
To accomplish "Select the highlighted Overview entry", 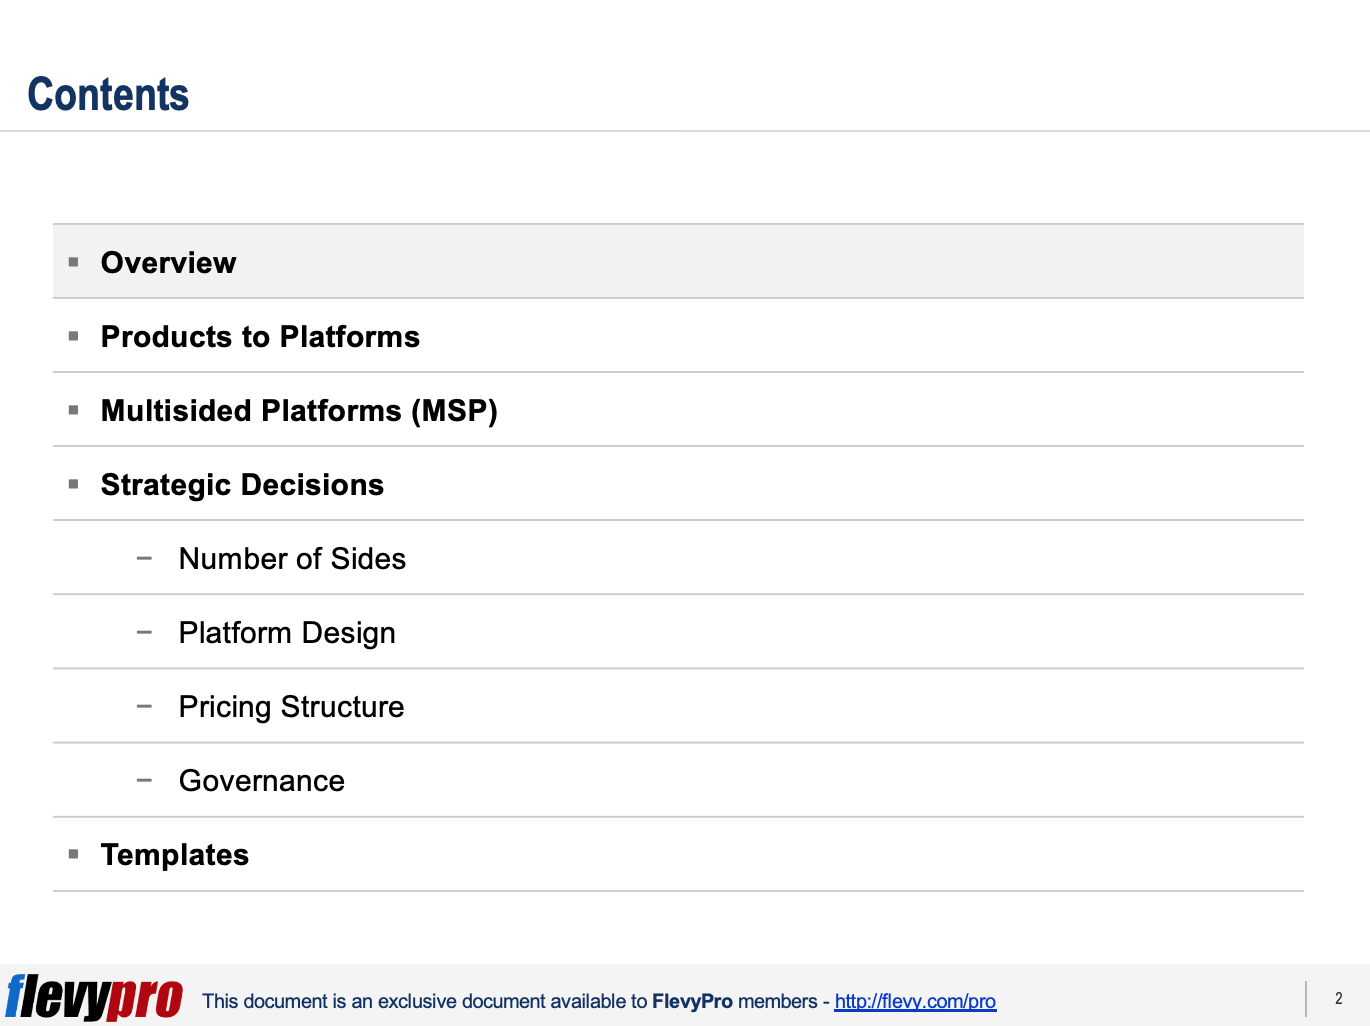I will [168, 262].
